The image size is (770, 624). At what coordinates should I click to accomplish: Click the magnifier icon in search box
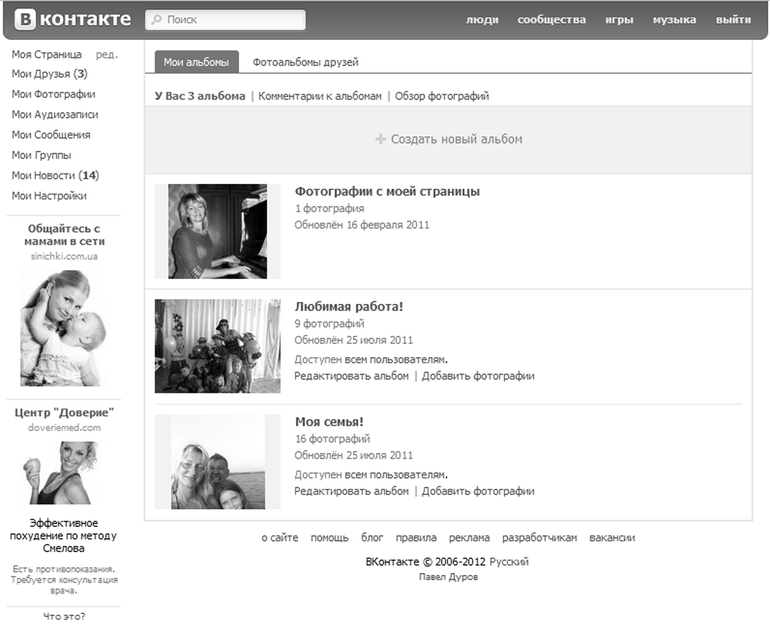[157, 20]
